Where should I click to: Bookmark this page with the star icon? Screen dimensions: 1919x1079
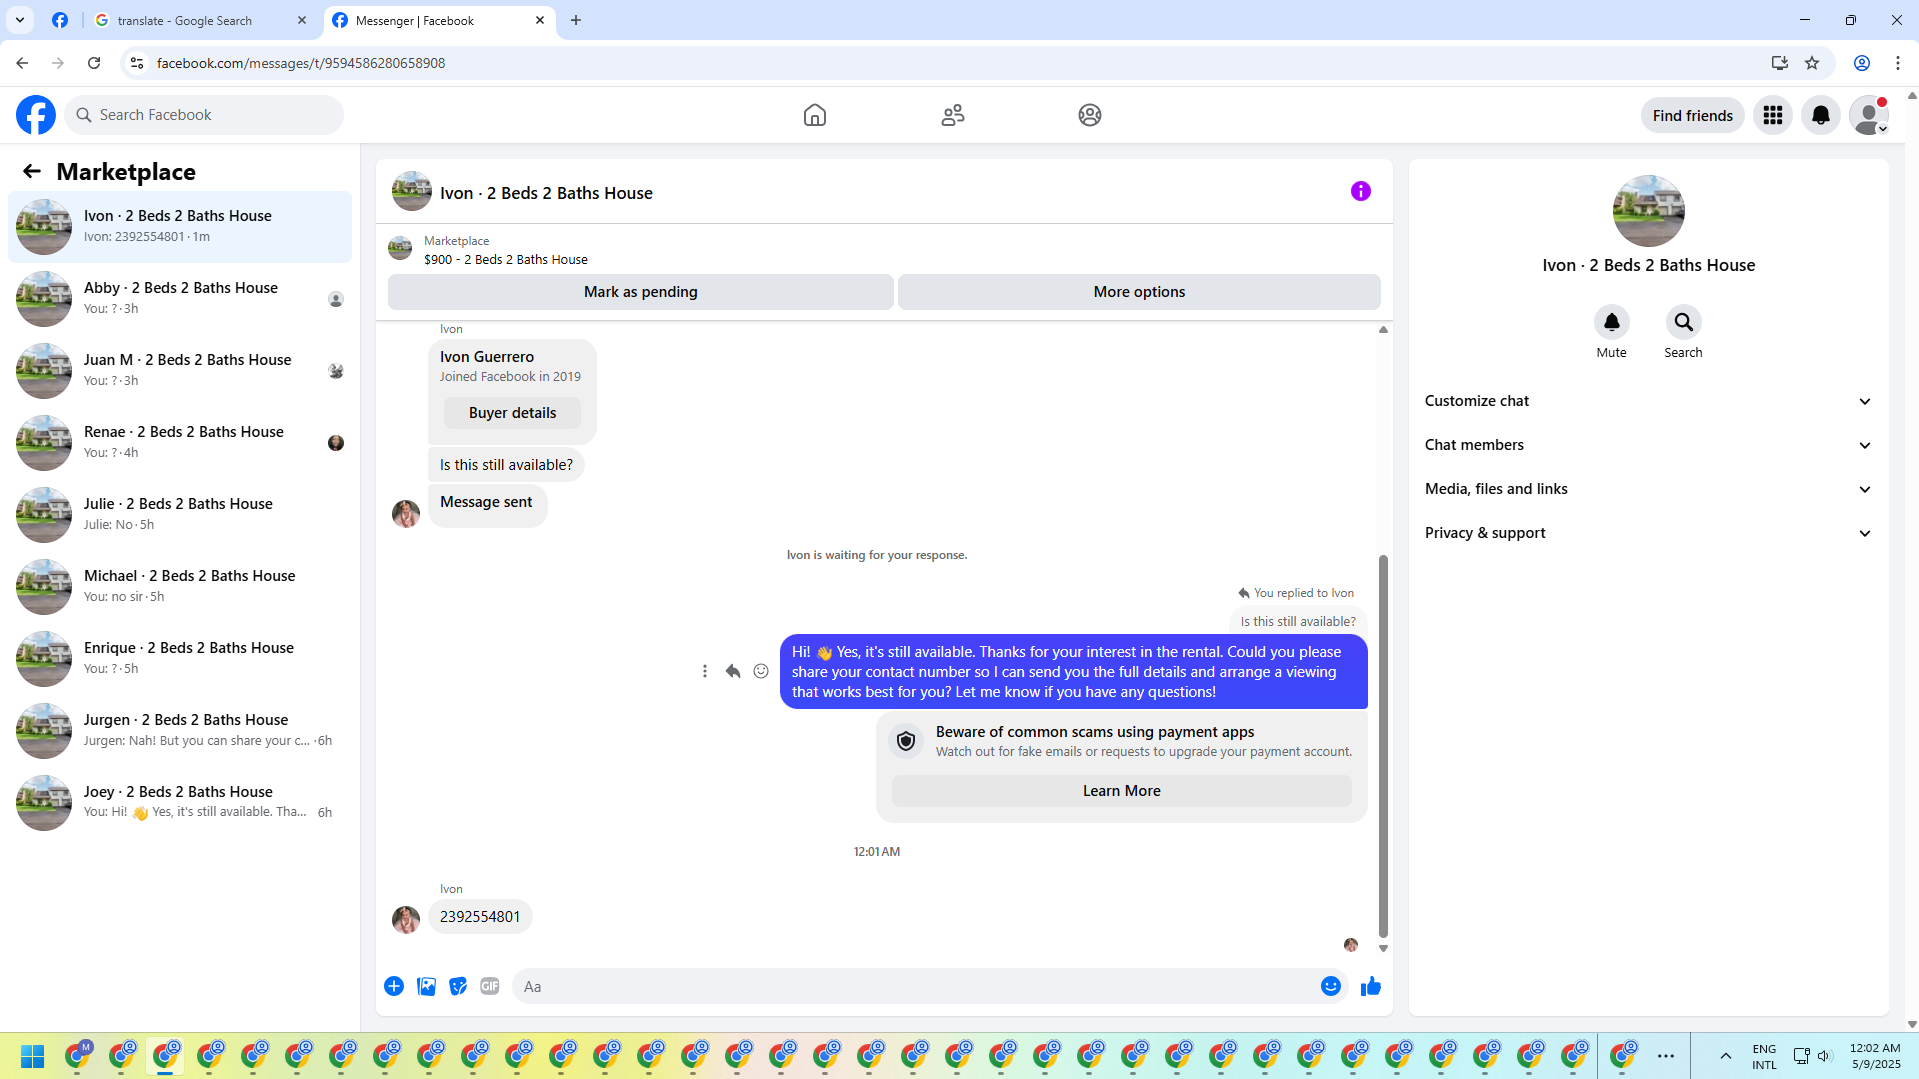tap(1812, 63)
